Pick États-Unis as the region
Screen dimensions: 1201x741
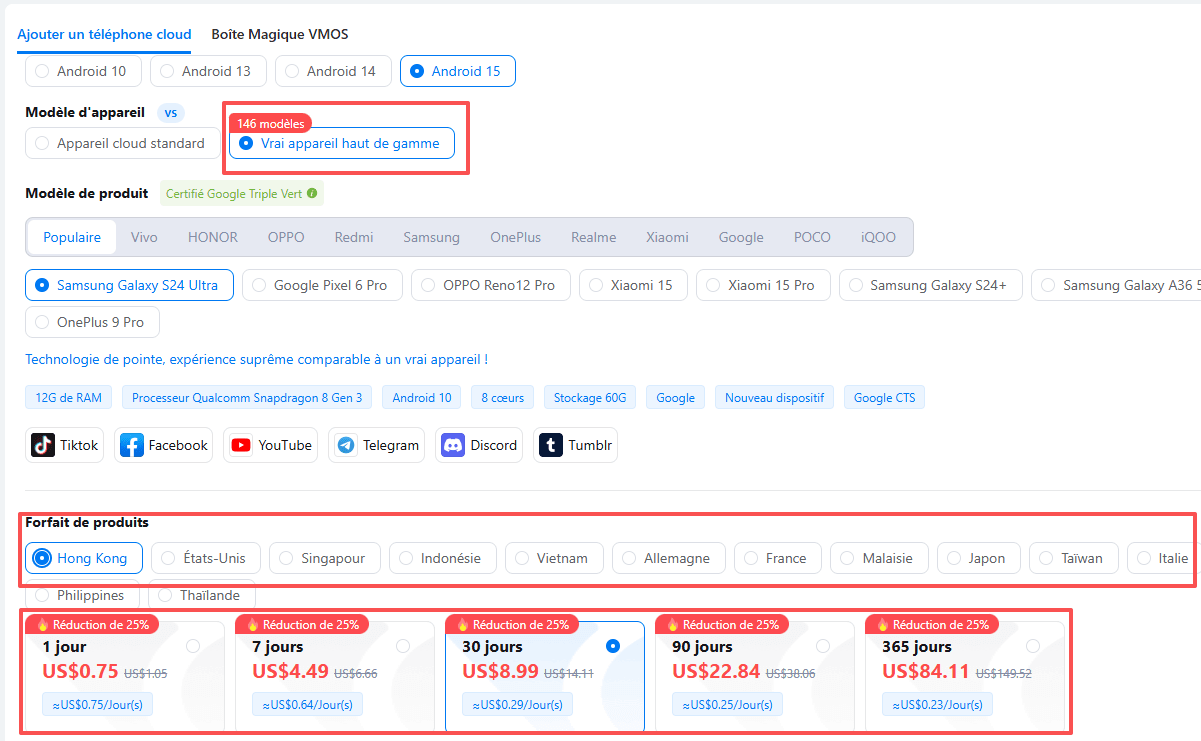tap(205, 558)
